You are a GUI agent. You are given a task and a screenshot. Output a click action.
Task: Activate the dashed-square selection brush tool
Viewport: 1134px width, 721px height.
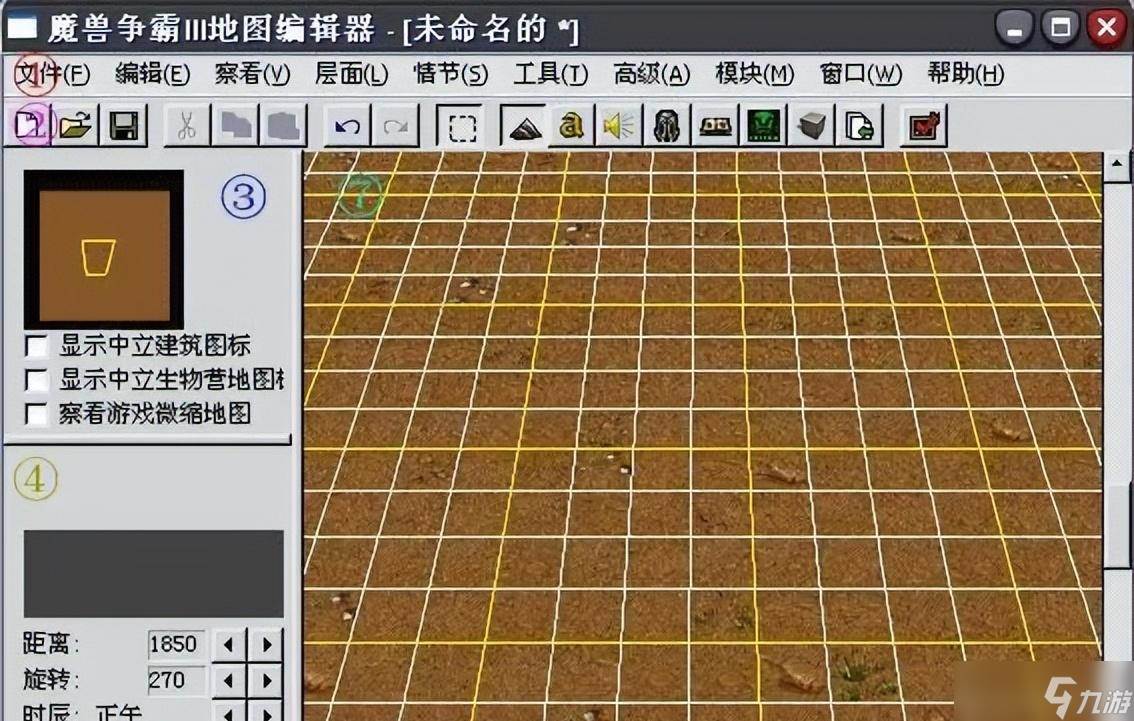pyautogui.click(x=462, y=127)
